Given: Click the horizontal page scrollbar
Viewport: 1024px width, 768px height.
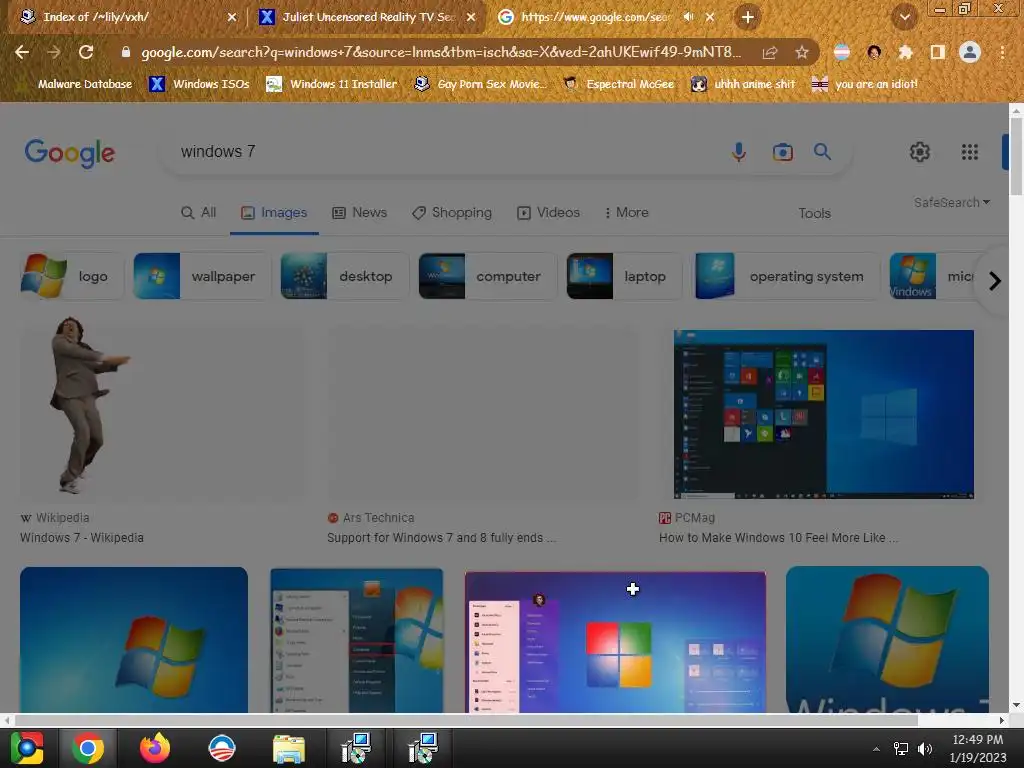Looking at the screenshot, I should coord(466,720).
